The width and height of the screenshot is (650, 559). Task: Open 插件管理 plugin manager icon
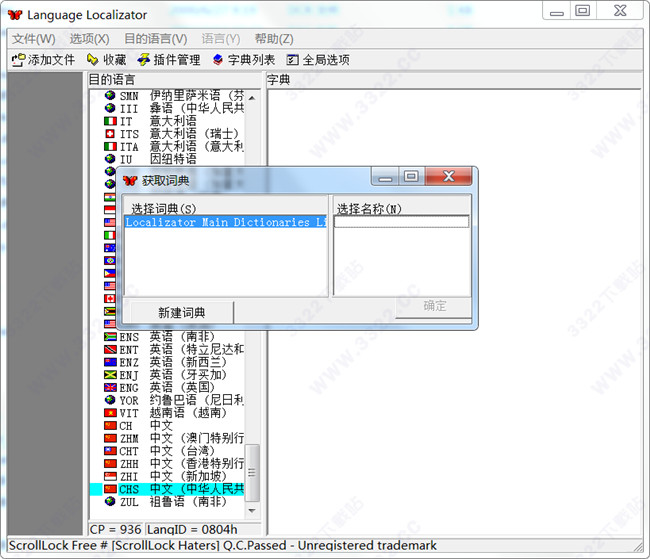point(143,60)
